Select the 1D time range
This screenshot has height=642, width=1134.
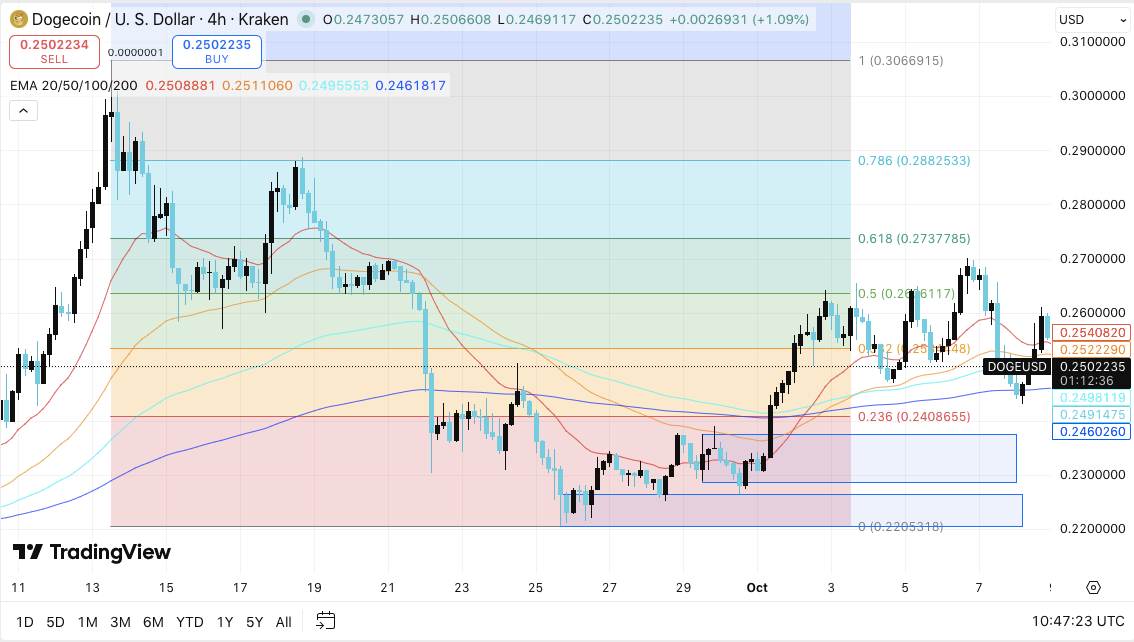25,622
